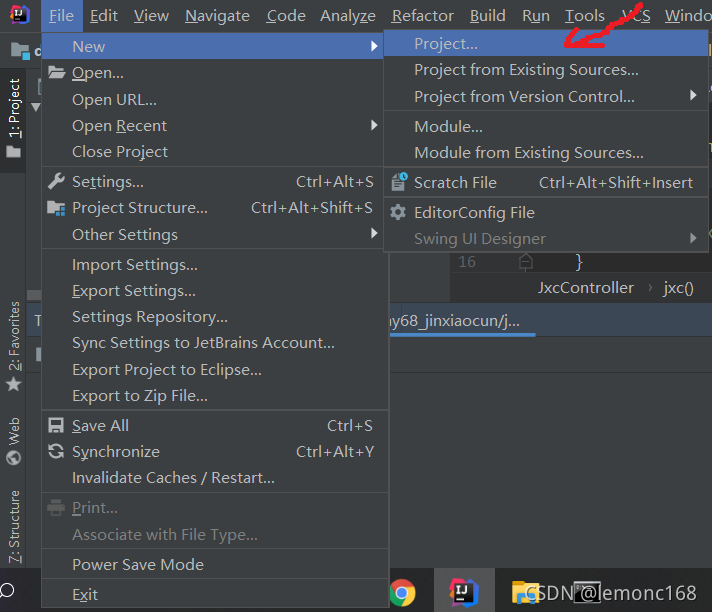Create a new Scratch File
Screen dimensions: 712x612
[545, 183]
